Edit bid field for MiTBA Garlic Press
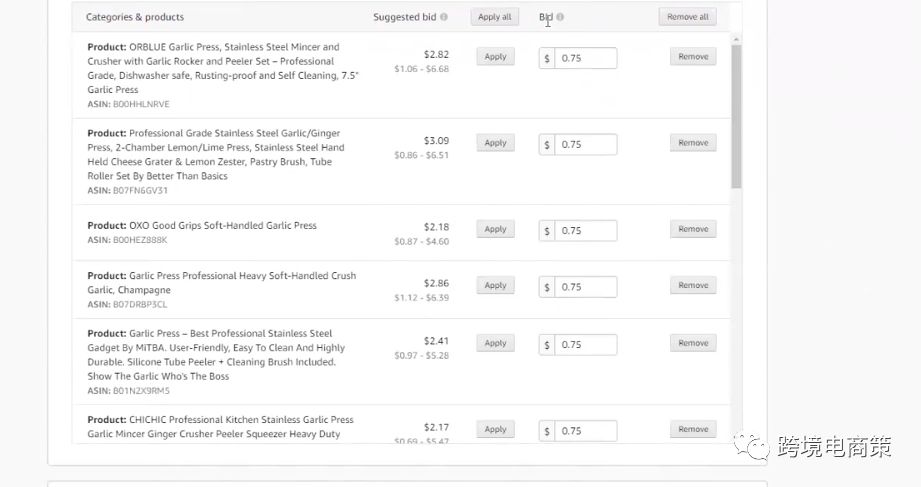 pos(585,345)
